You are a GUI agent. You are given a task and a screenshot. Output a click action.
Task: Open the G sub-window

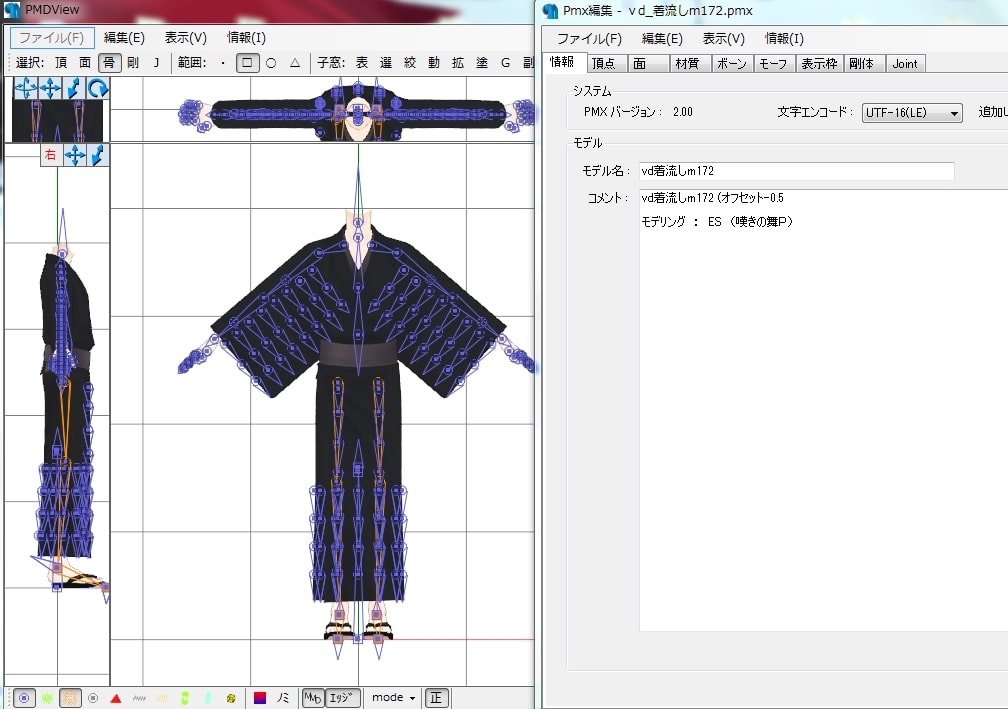[505, 62]
